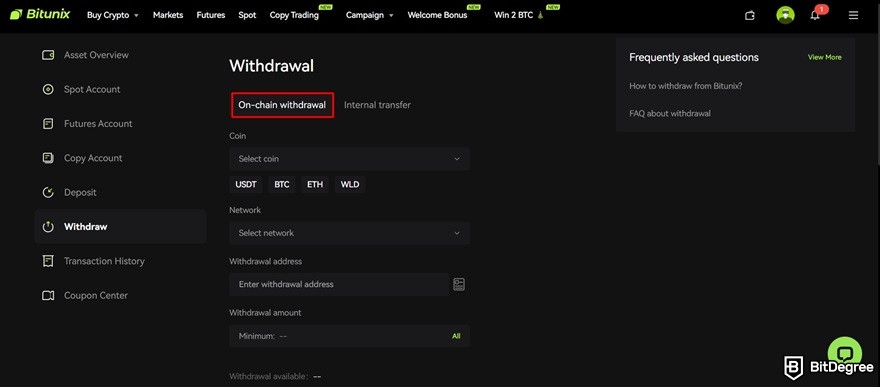Choose the BTC quick coin button
The width and height of the screenshot is (880, 387).
(282, 185)
